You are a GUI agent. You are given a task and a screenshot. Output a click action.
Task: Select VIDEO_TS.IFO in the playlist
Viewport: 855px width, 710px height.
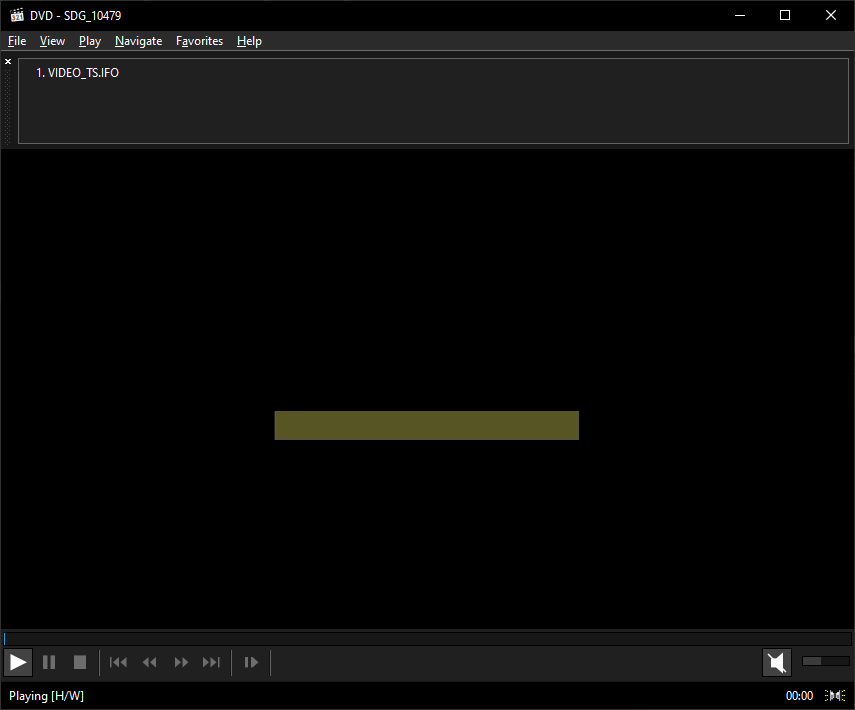tap(77, 72)
